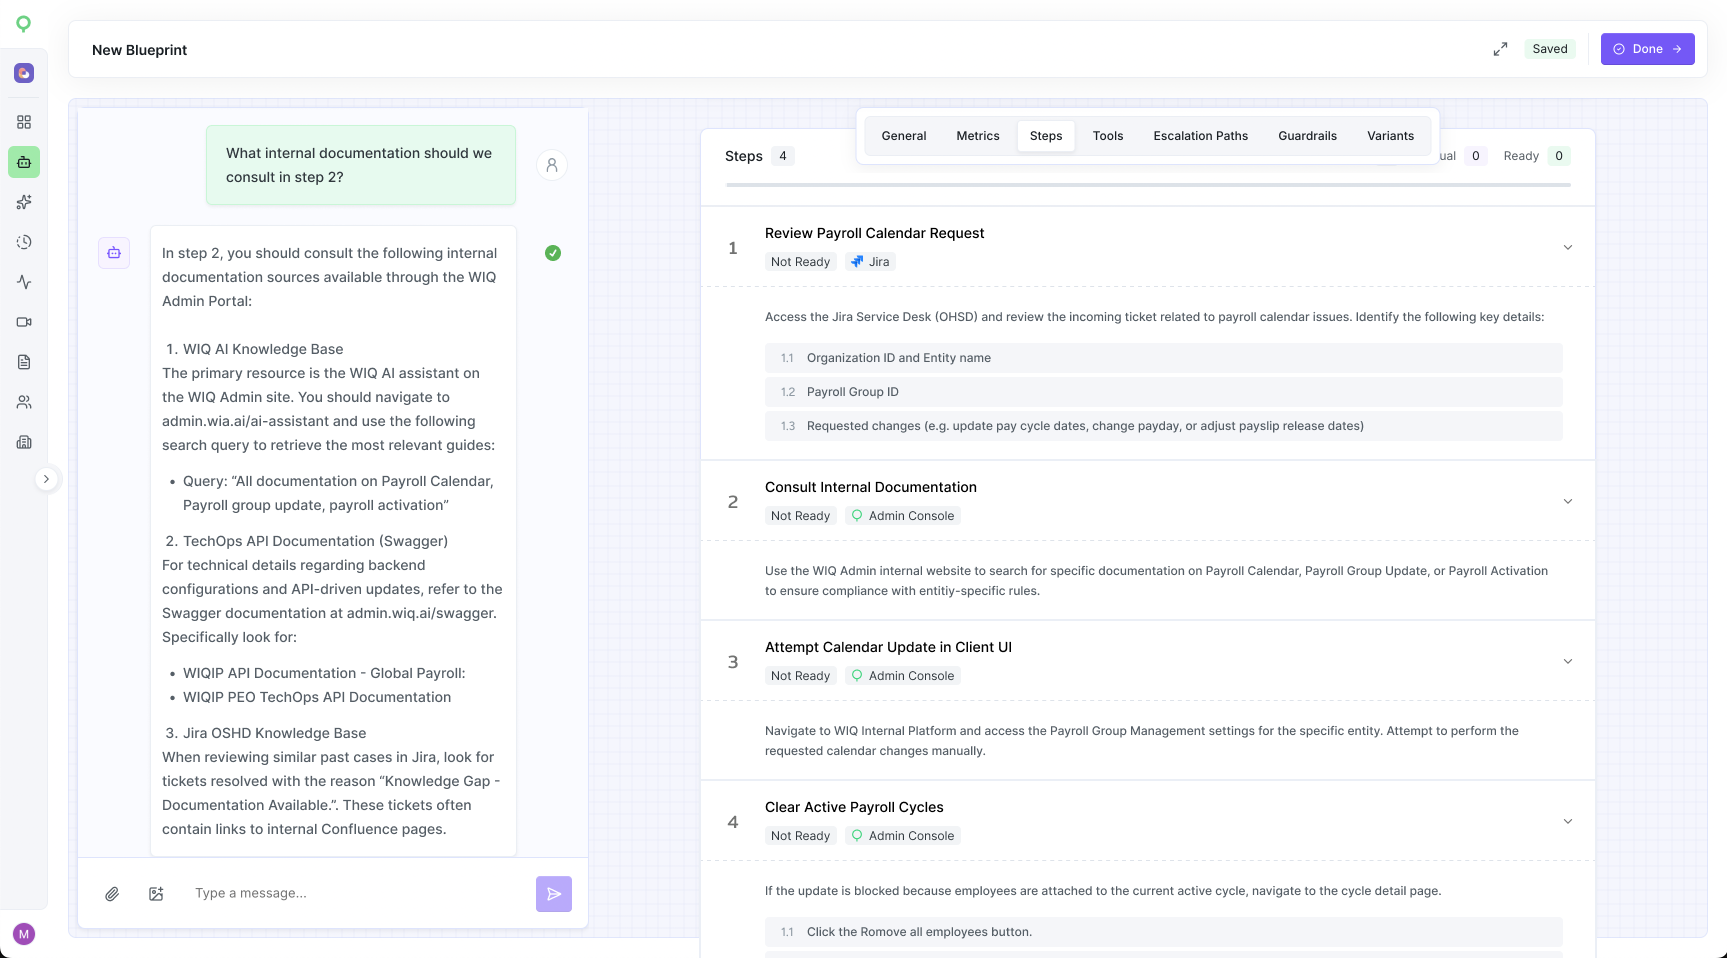Viewport: 1727px width, 958px height.
Task: Click the Steps count badge showing 4
Action: point(783,156)
